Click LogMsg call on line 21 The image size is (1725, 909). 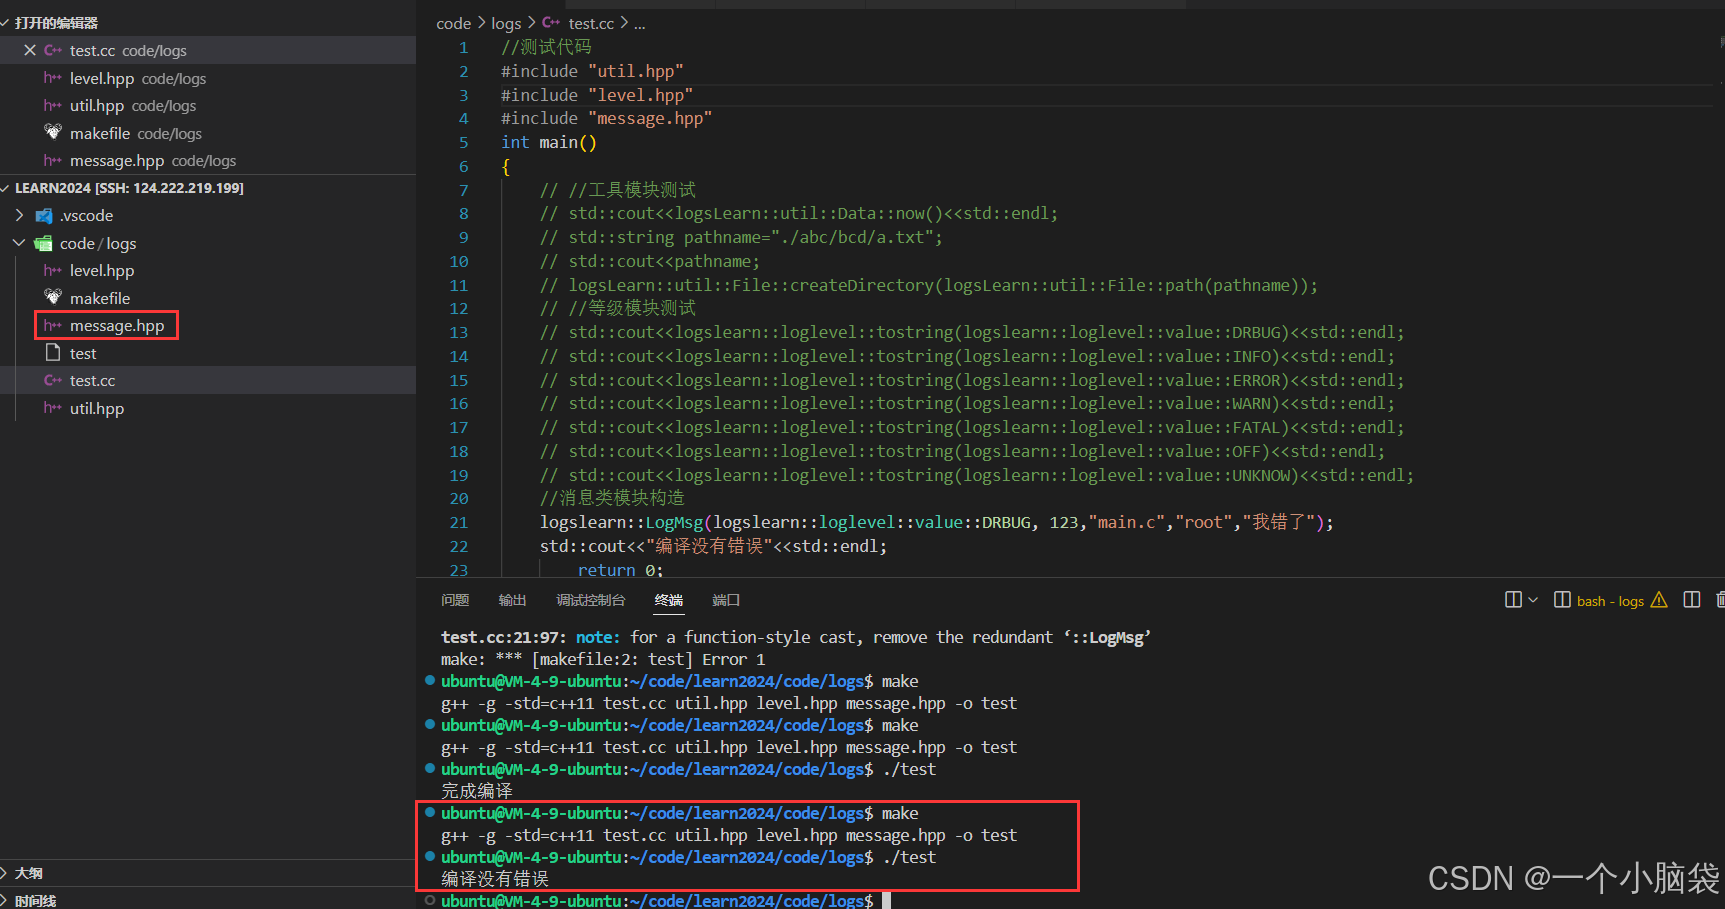[675, 522]
